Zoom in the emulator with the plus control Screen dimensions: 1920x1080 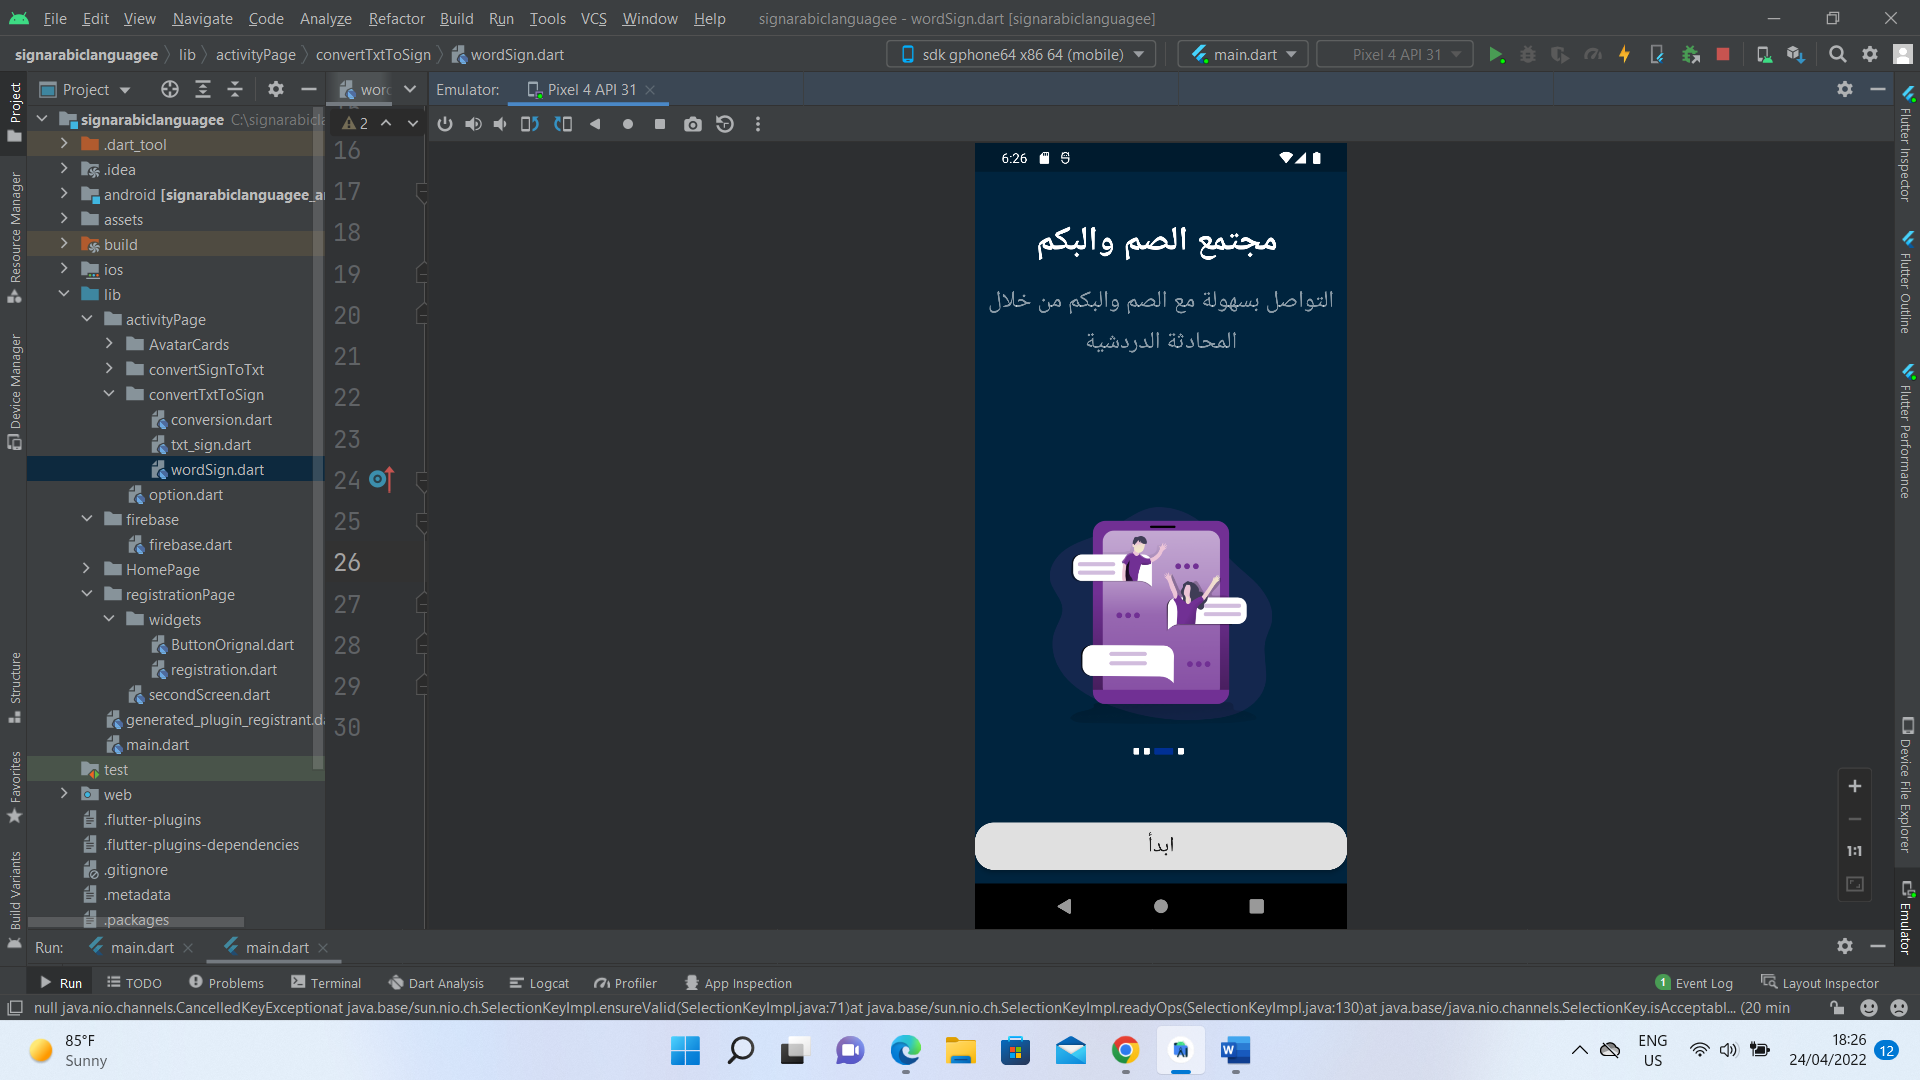pyautogui.click(x=1855, y=786)
